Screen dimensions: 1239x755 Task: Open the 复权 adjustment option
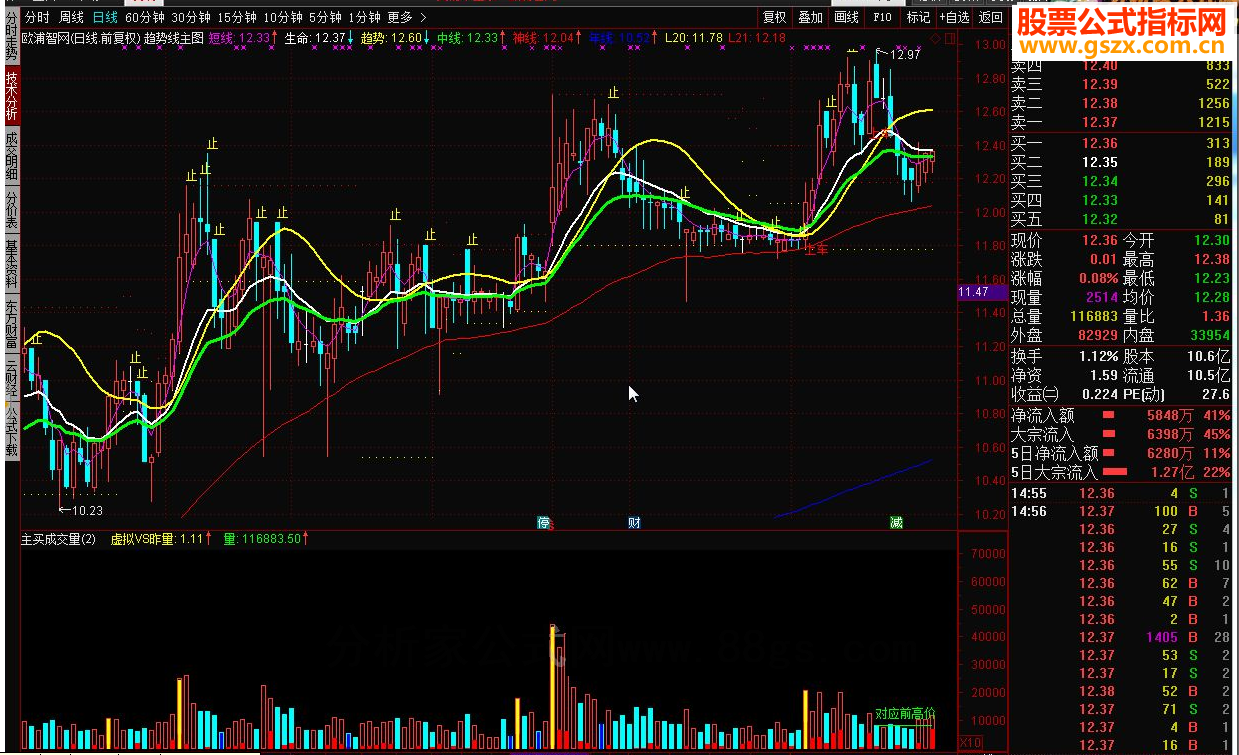(x=775, y=17)
